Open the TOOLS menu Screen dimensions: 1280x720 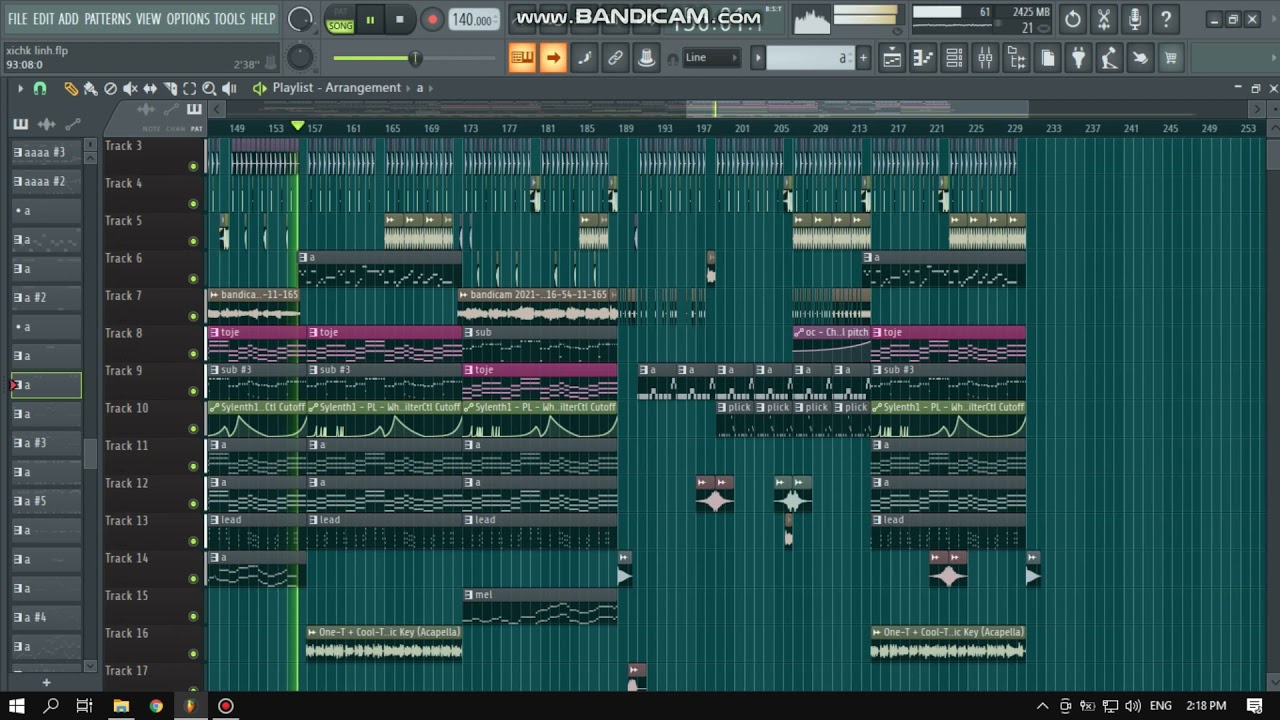229,19
